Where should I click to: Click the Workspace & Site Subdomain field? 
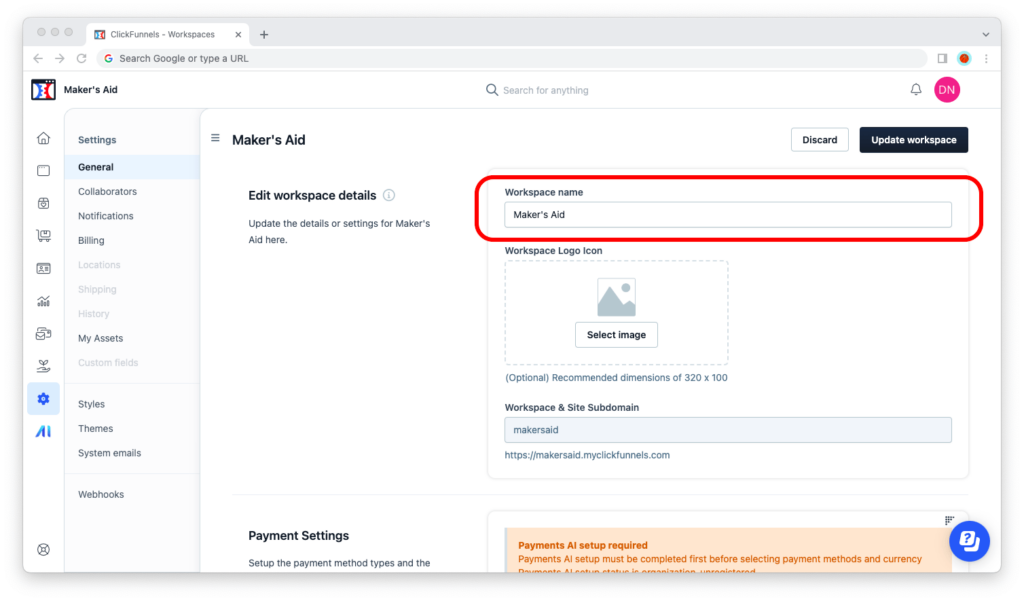click(728, 430)
